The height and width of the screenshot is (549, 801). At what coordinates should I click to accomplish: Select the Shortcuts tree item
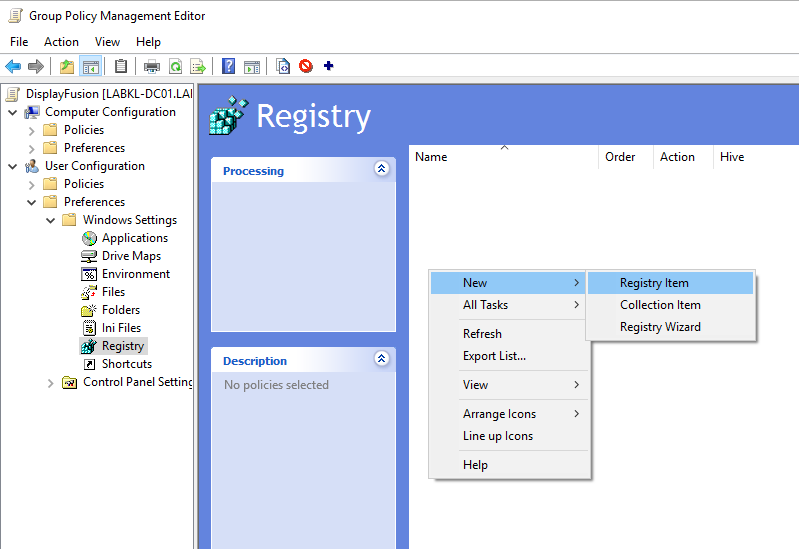click(127, 364)
